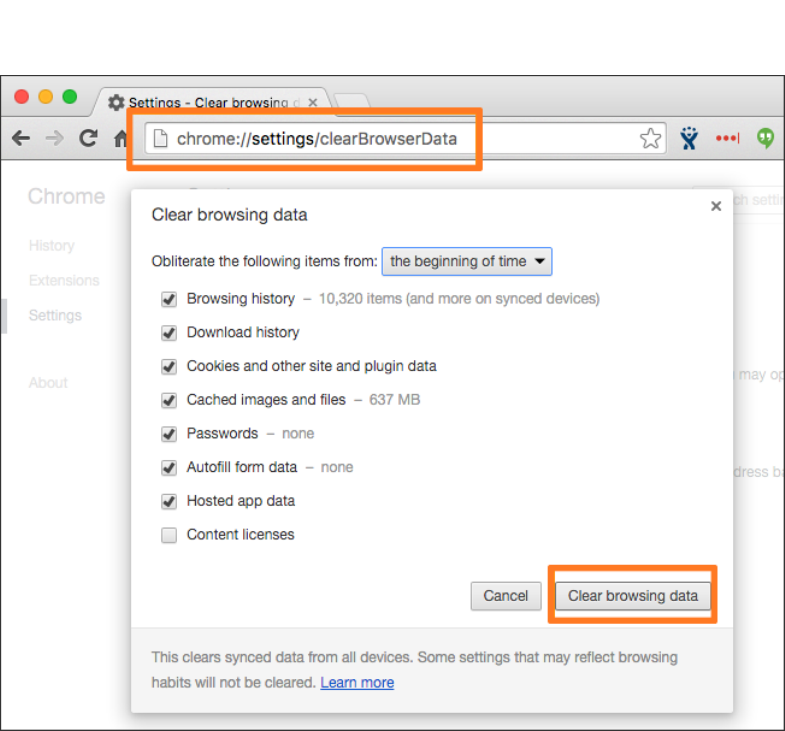
Task: Select Settings in the sidebar
Action: coord(55,315)
